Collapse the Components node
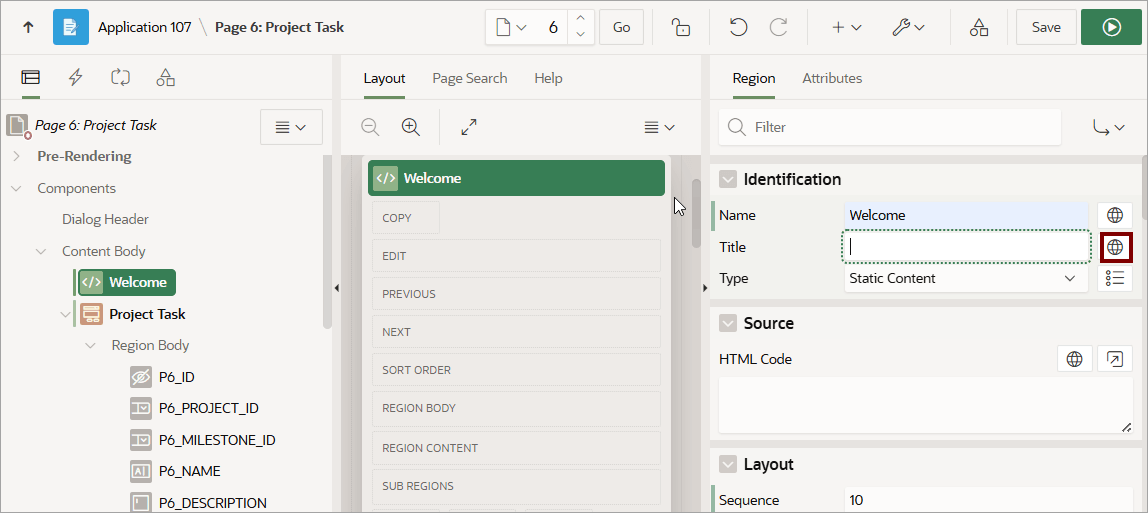This screenshot has width=1148, height=513. 16,188
